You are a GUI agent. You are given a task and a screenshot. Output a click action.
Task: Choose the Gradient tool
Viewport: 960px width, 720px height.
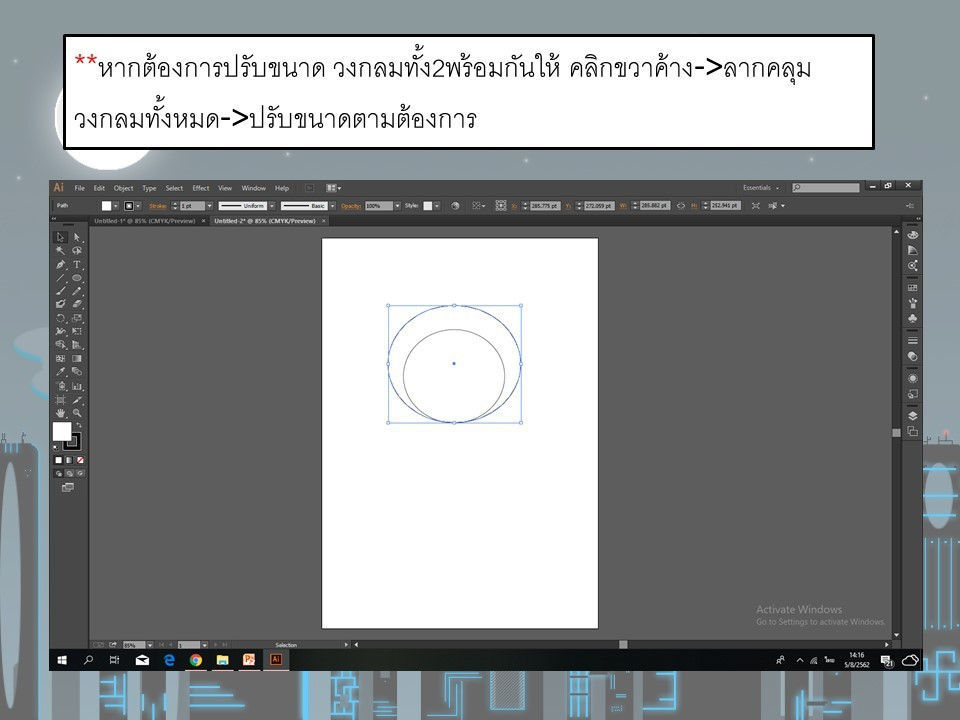point(77,358)
